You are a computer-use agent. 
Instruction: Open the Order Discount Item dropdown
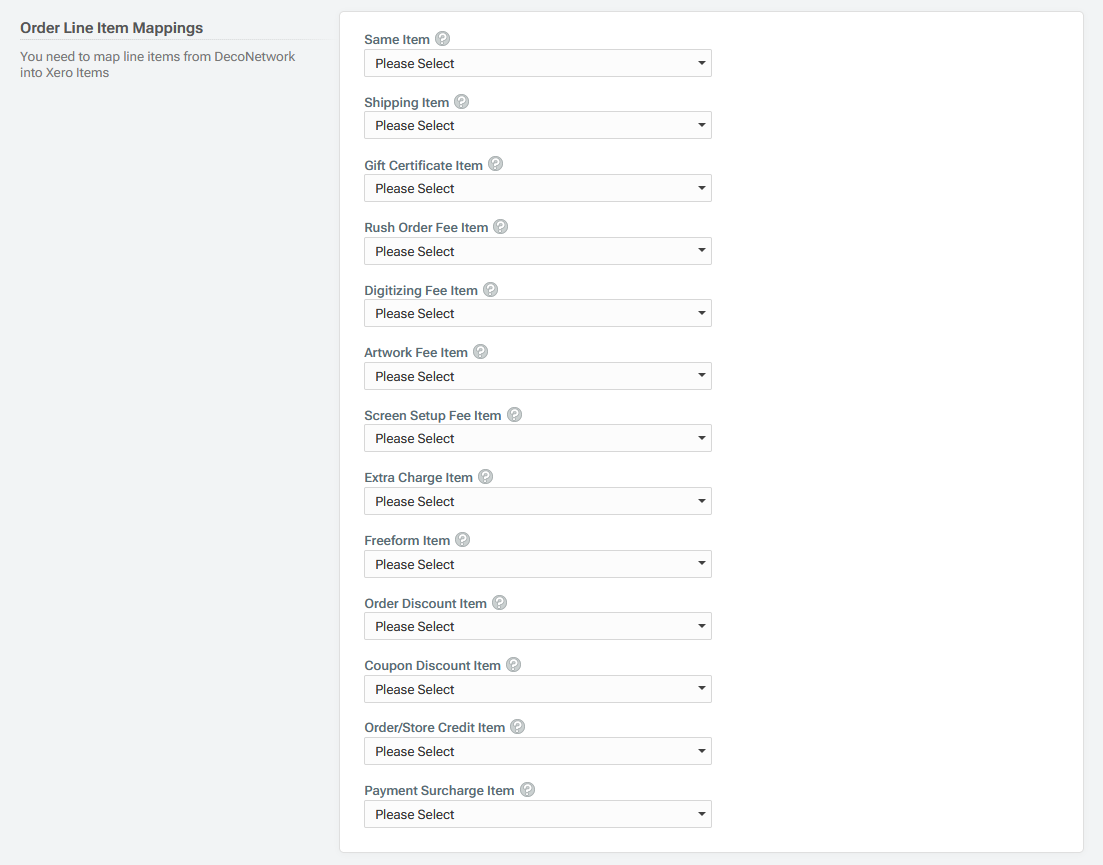537,627
